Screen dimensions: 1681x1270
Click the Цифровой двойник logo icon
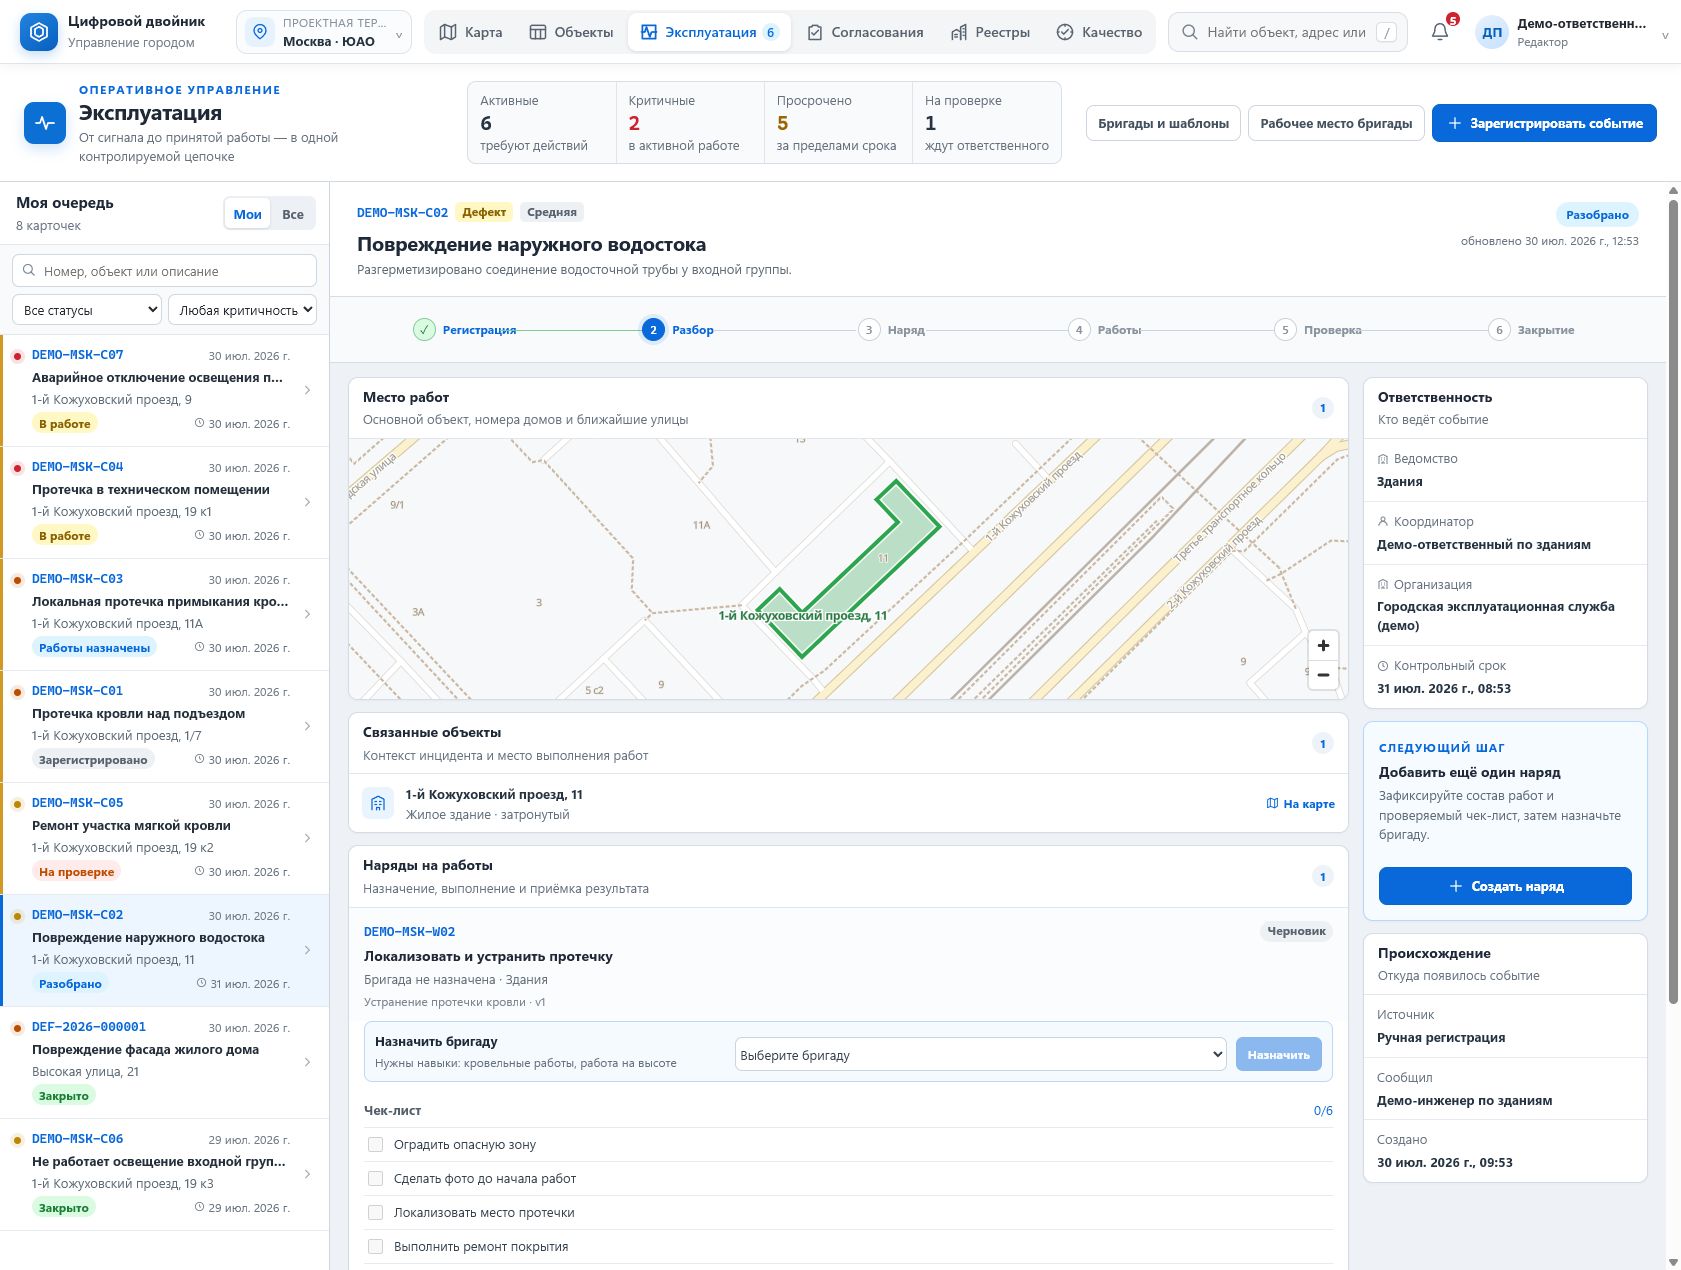pos(39,32)
